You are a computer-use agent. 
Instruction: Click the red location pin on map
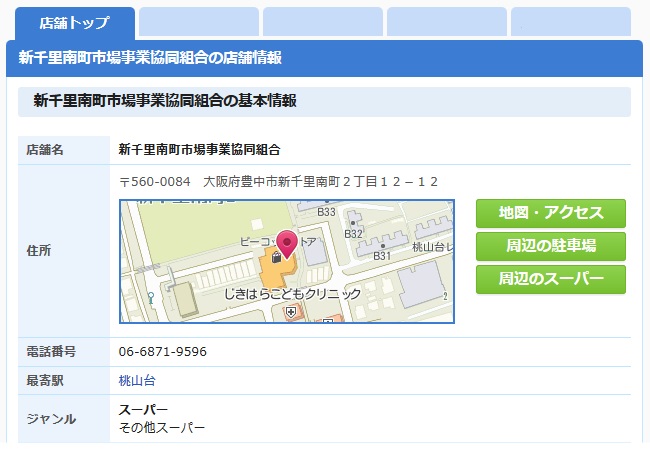[287, 243]
